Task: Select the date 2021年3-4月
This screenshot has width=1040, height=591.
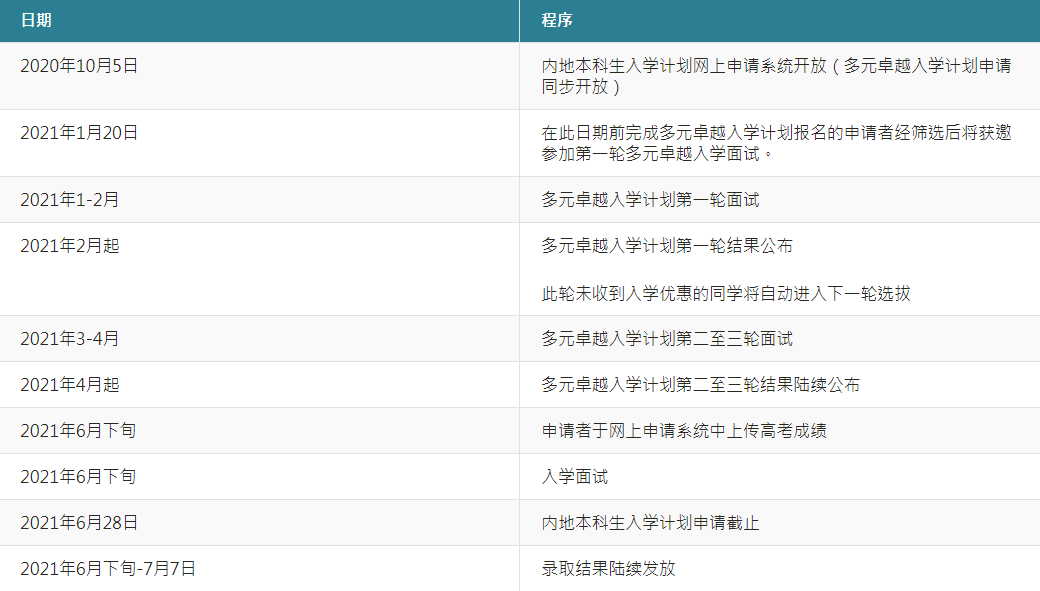Action: pyautogui.click(x=70, y=339)
